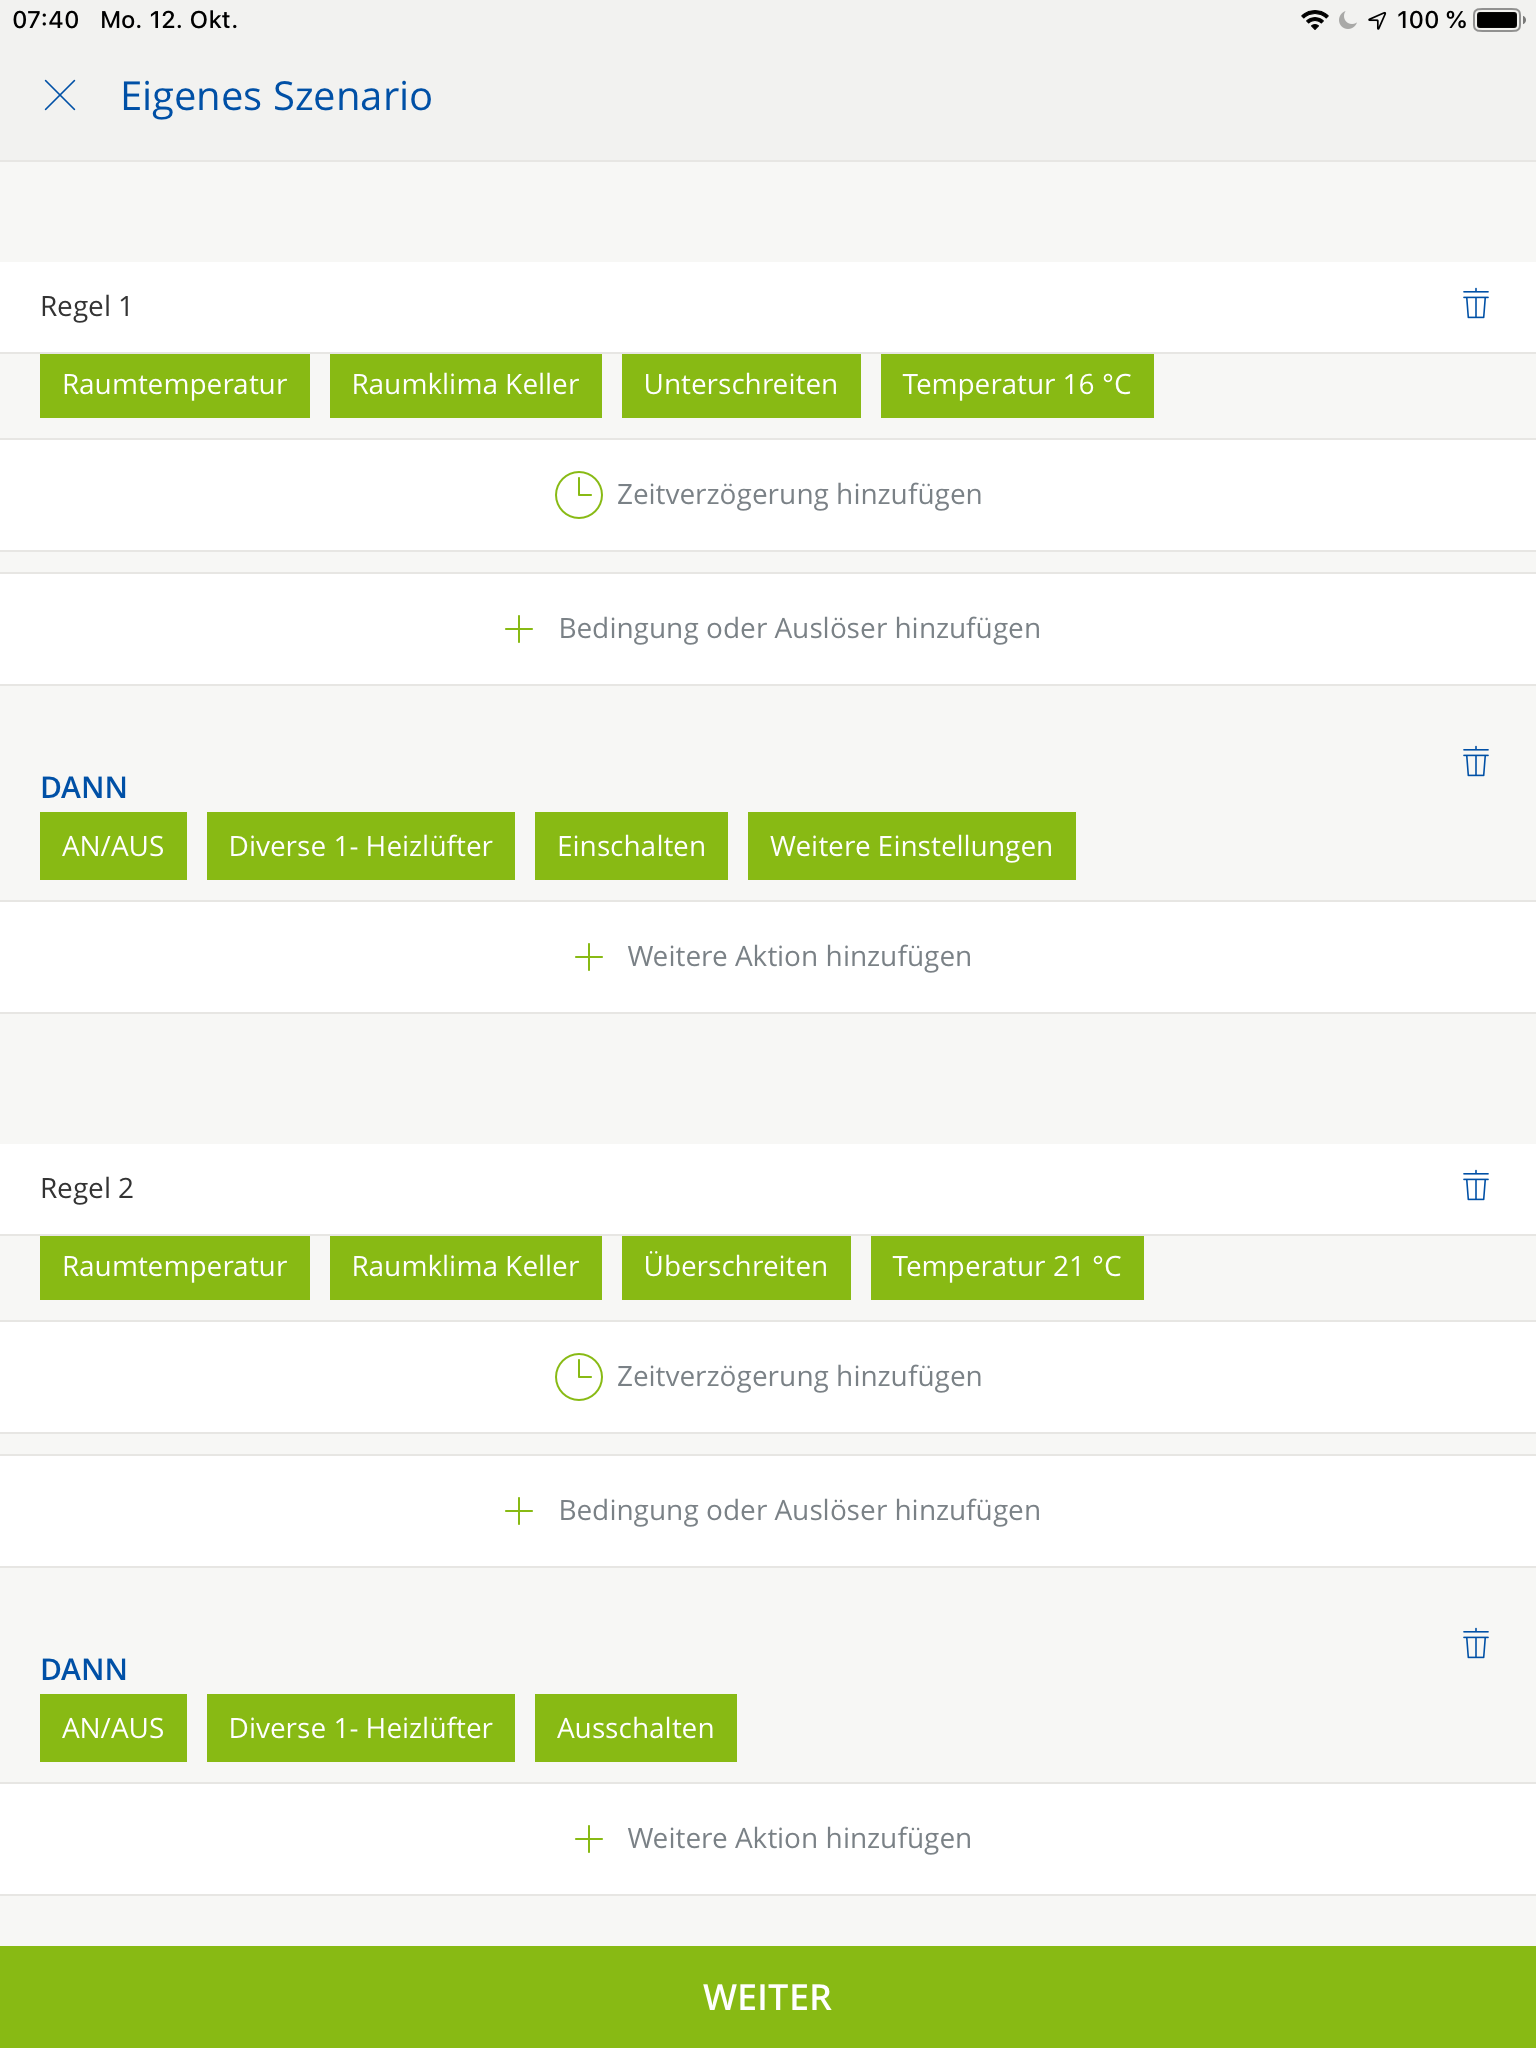Viewport: 1536px width, 2048px height.
Task: Tap plus icon to add condition in Regel 1
Action: tap(519, 629)
